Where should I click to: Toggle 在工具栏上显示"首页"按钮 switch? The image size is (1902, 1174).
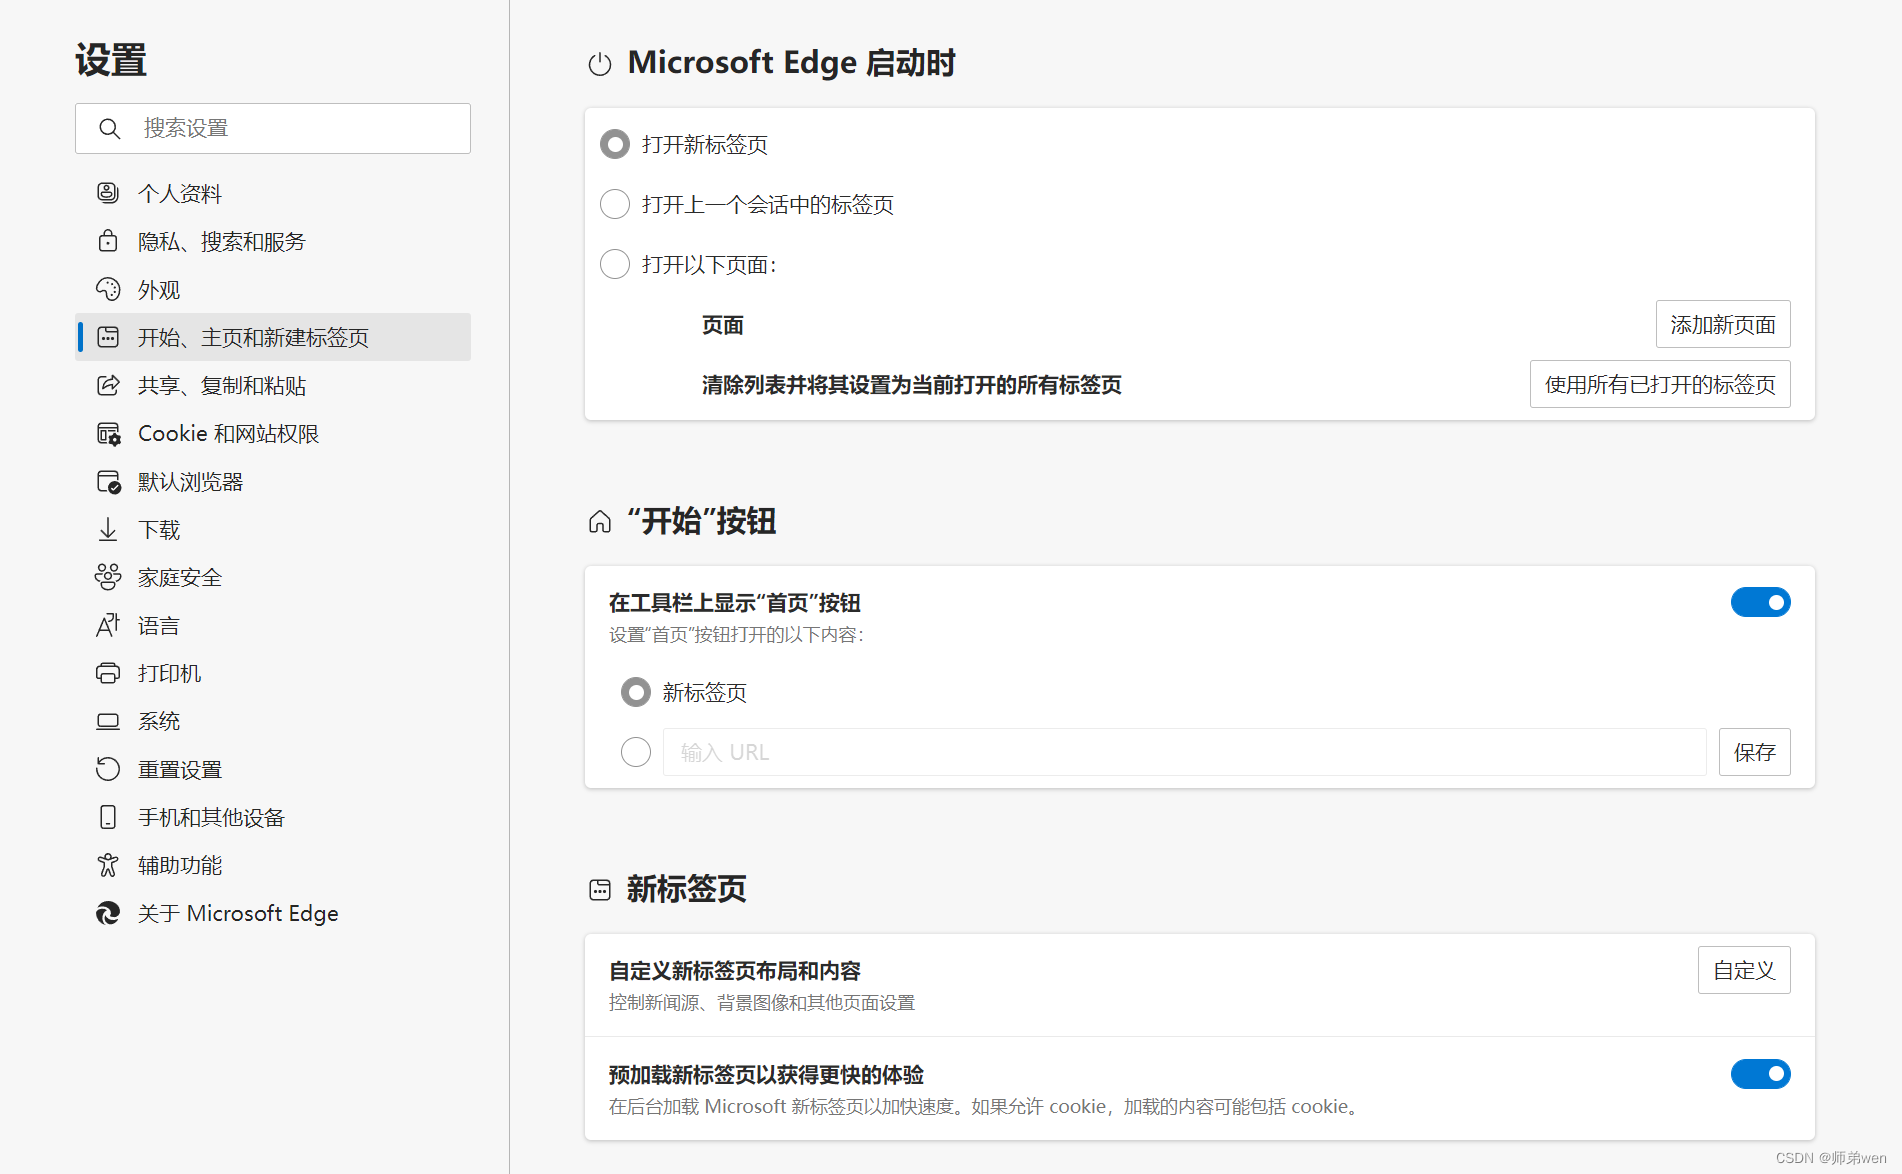pos(1761,602)
